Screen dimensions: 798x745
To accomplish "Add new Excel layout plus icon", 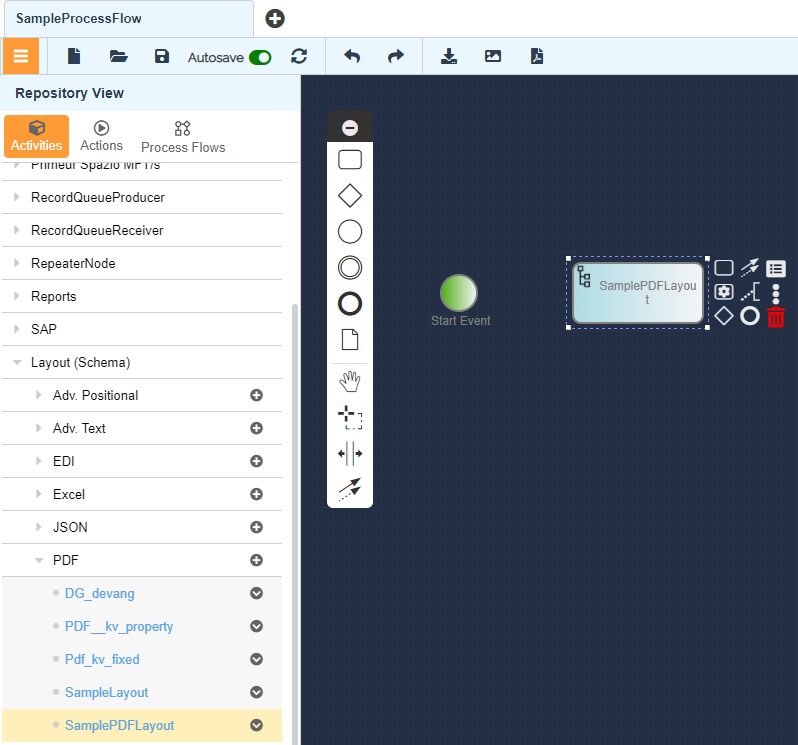I will (256, 494).
